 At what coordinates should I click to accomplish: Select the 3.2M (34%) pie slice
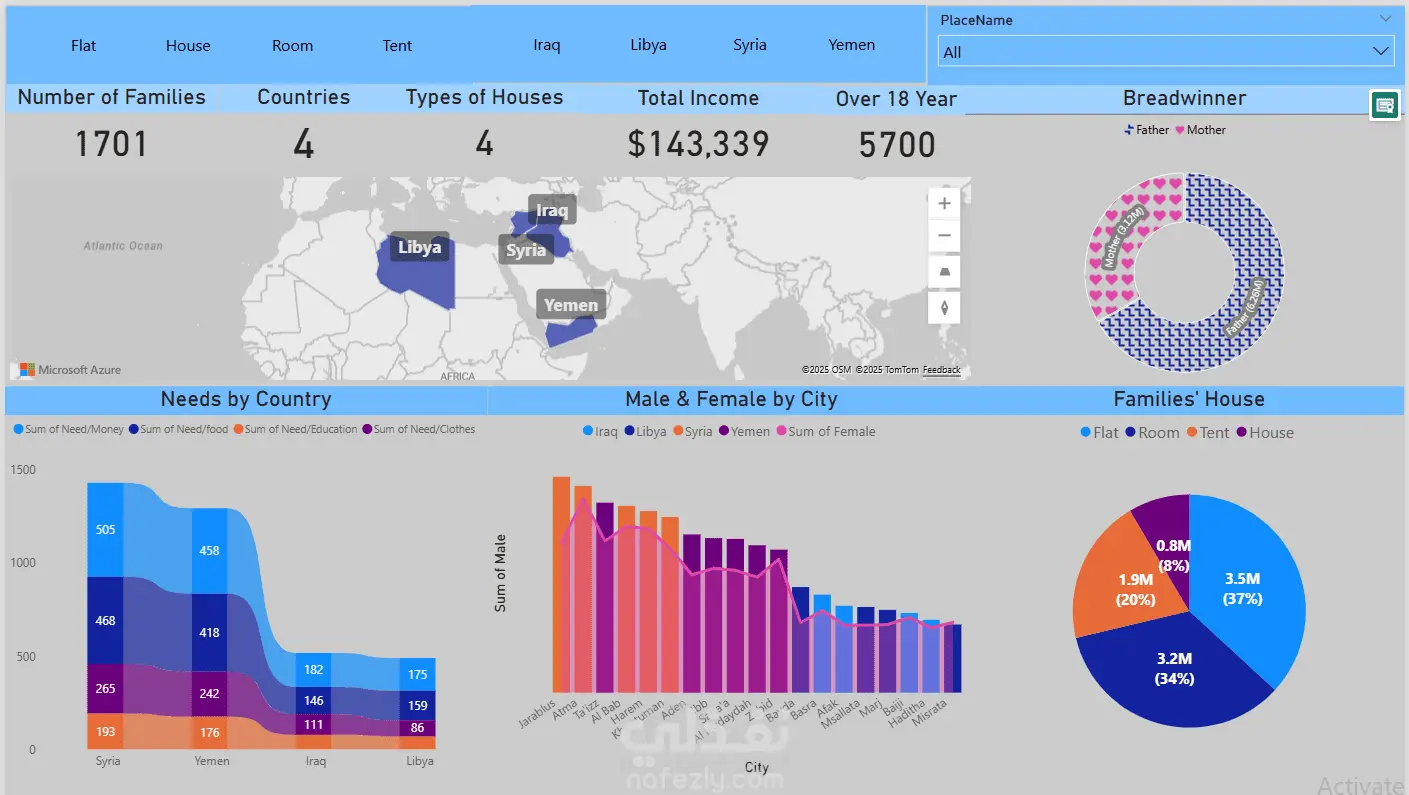pyautogui.click(x=1175, y=670)
